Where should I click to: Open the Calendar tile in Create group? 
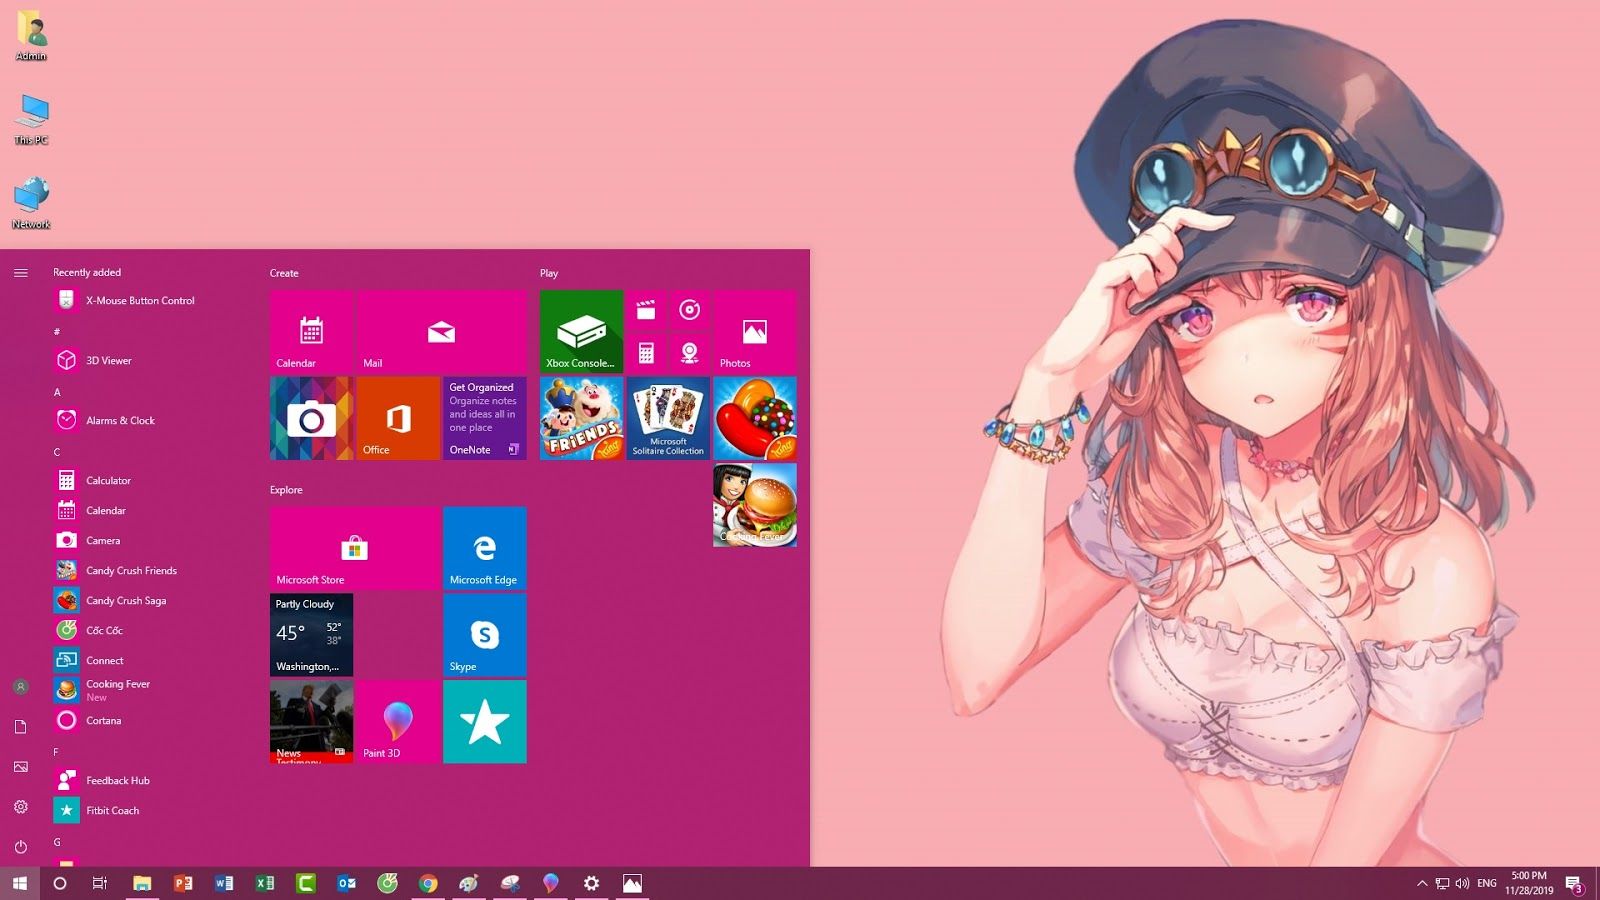tap(311, 331)
